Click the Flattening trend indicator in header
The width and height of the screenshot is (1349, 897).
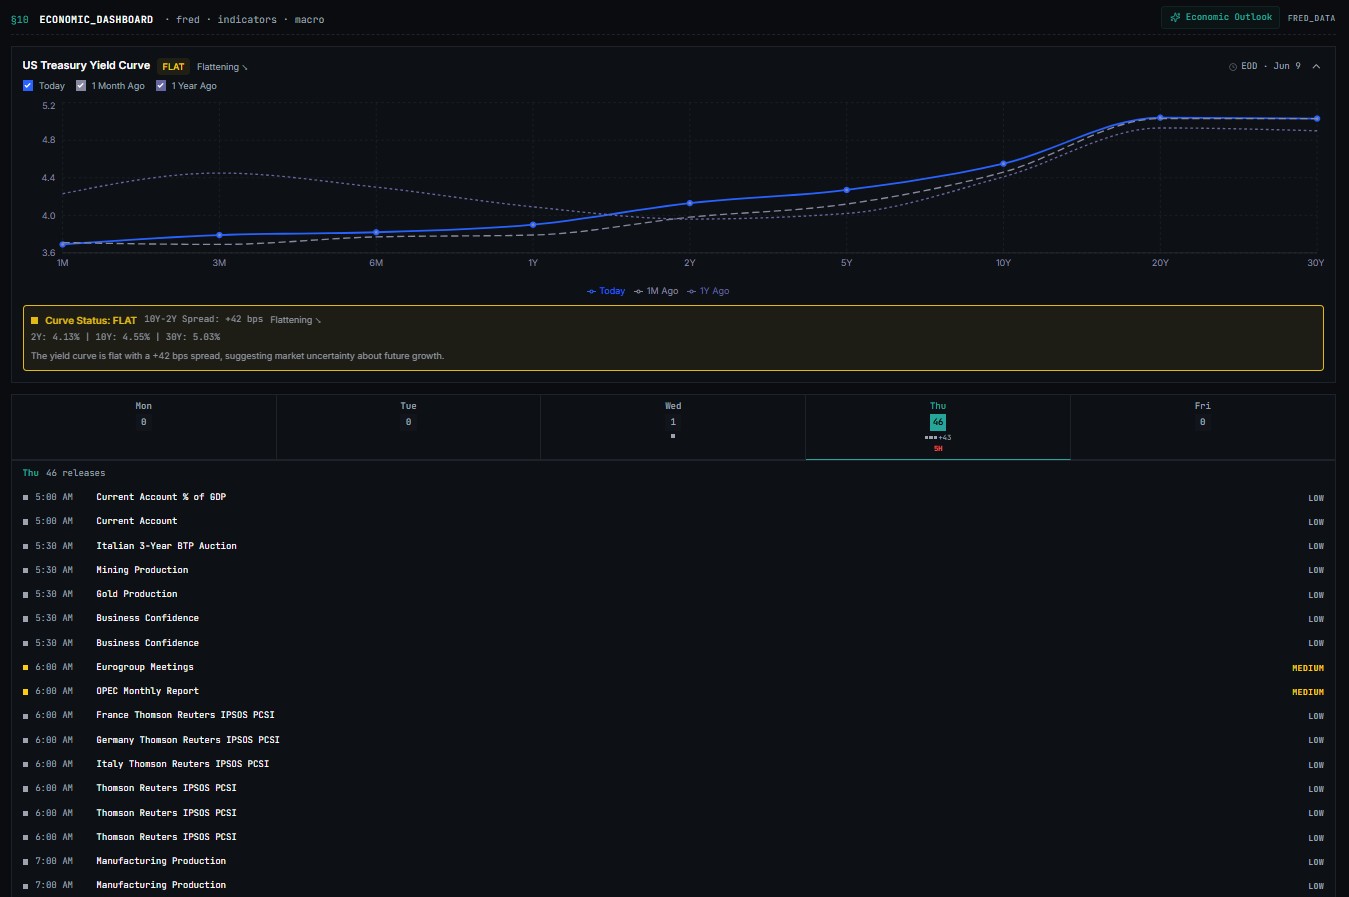click(222, 67)
